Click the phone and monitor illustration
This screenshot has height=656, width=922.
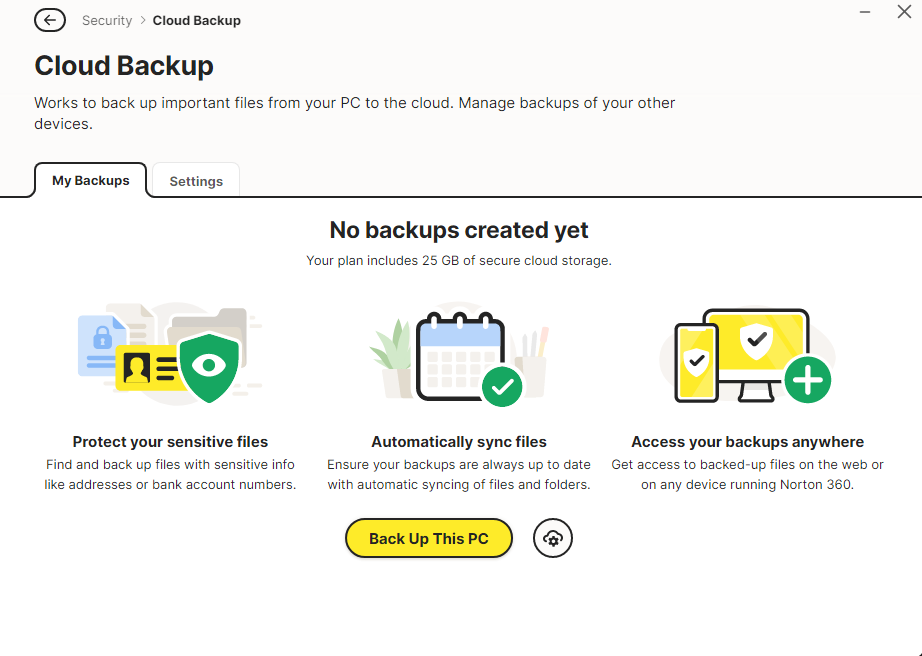click(x=747, y=357)
